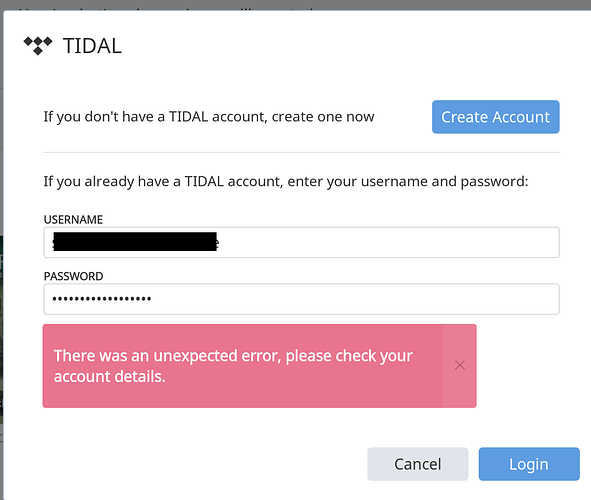Viewport: 591px width, 500px height.
Task: Focus the USERNAME input field
Action: click(302, 242)
